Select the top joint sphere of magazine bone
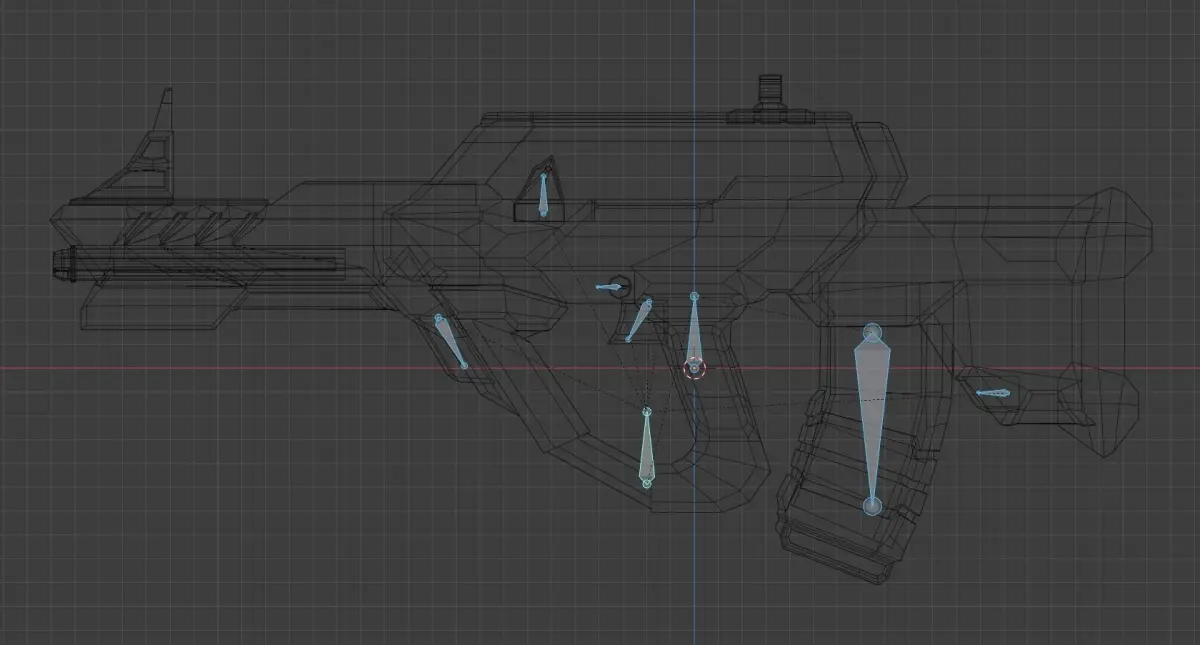Image resolution: width=1200 pixels, height=645 pixels. point(872,332)
